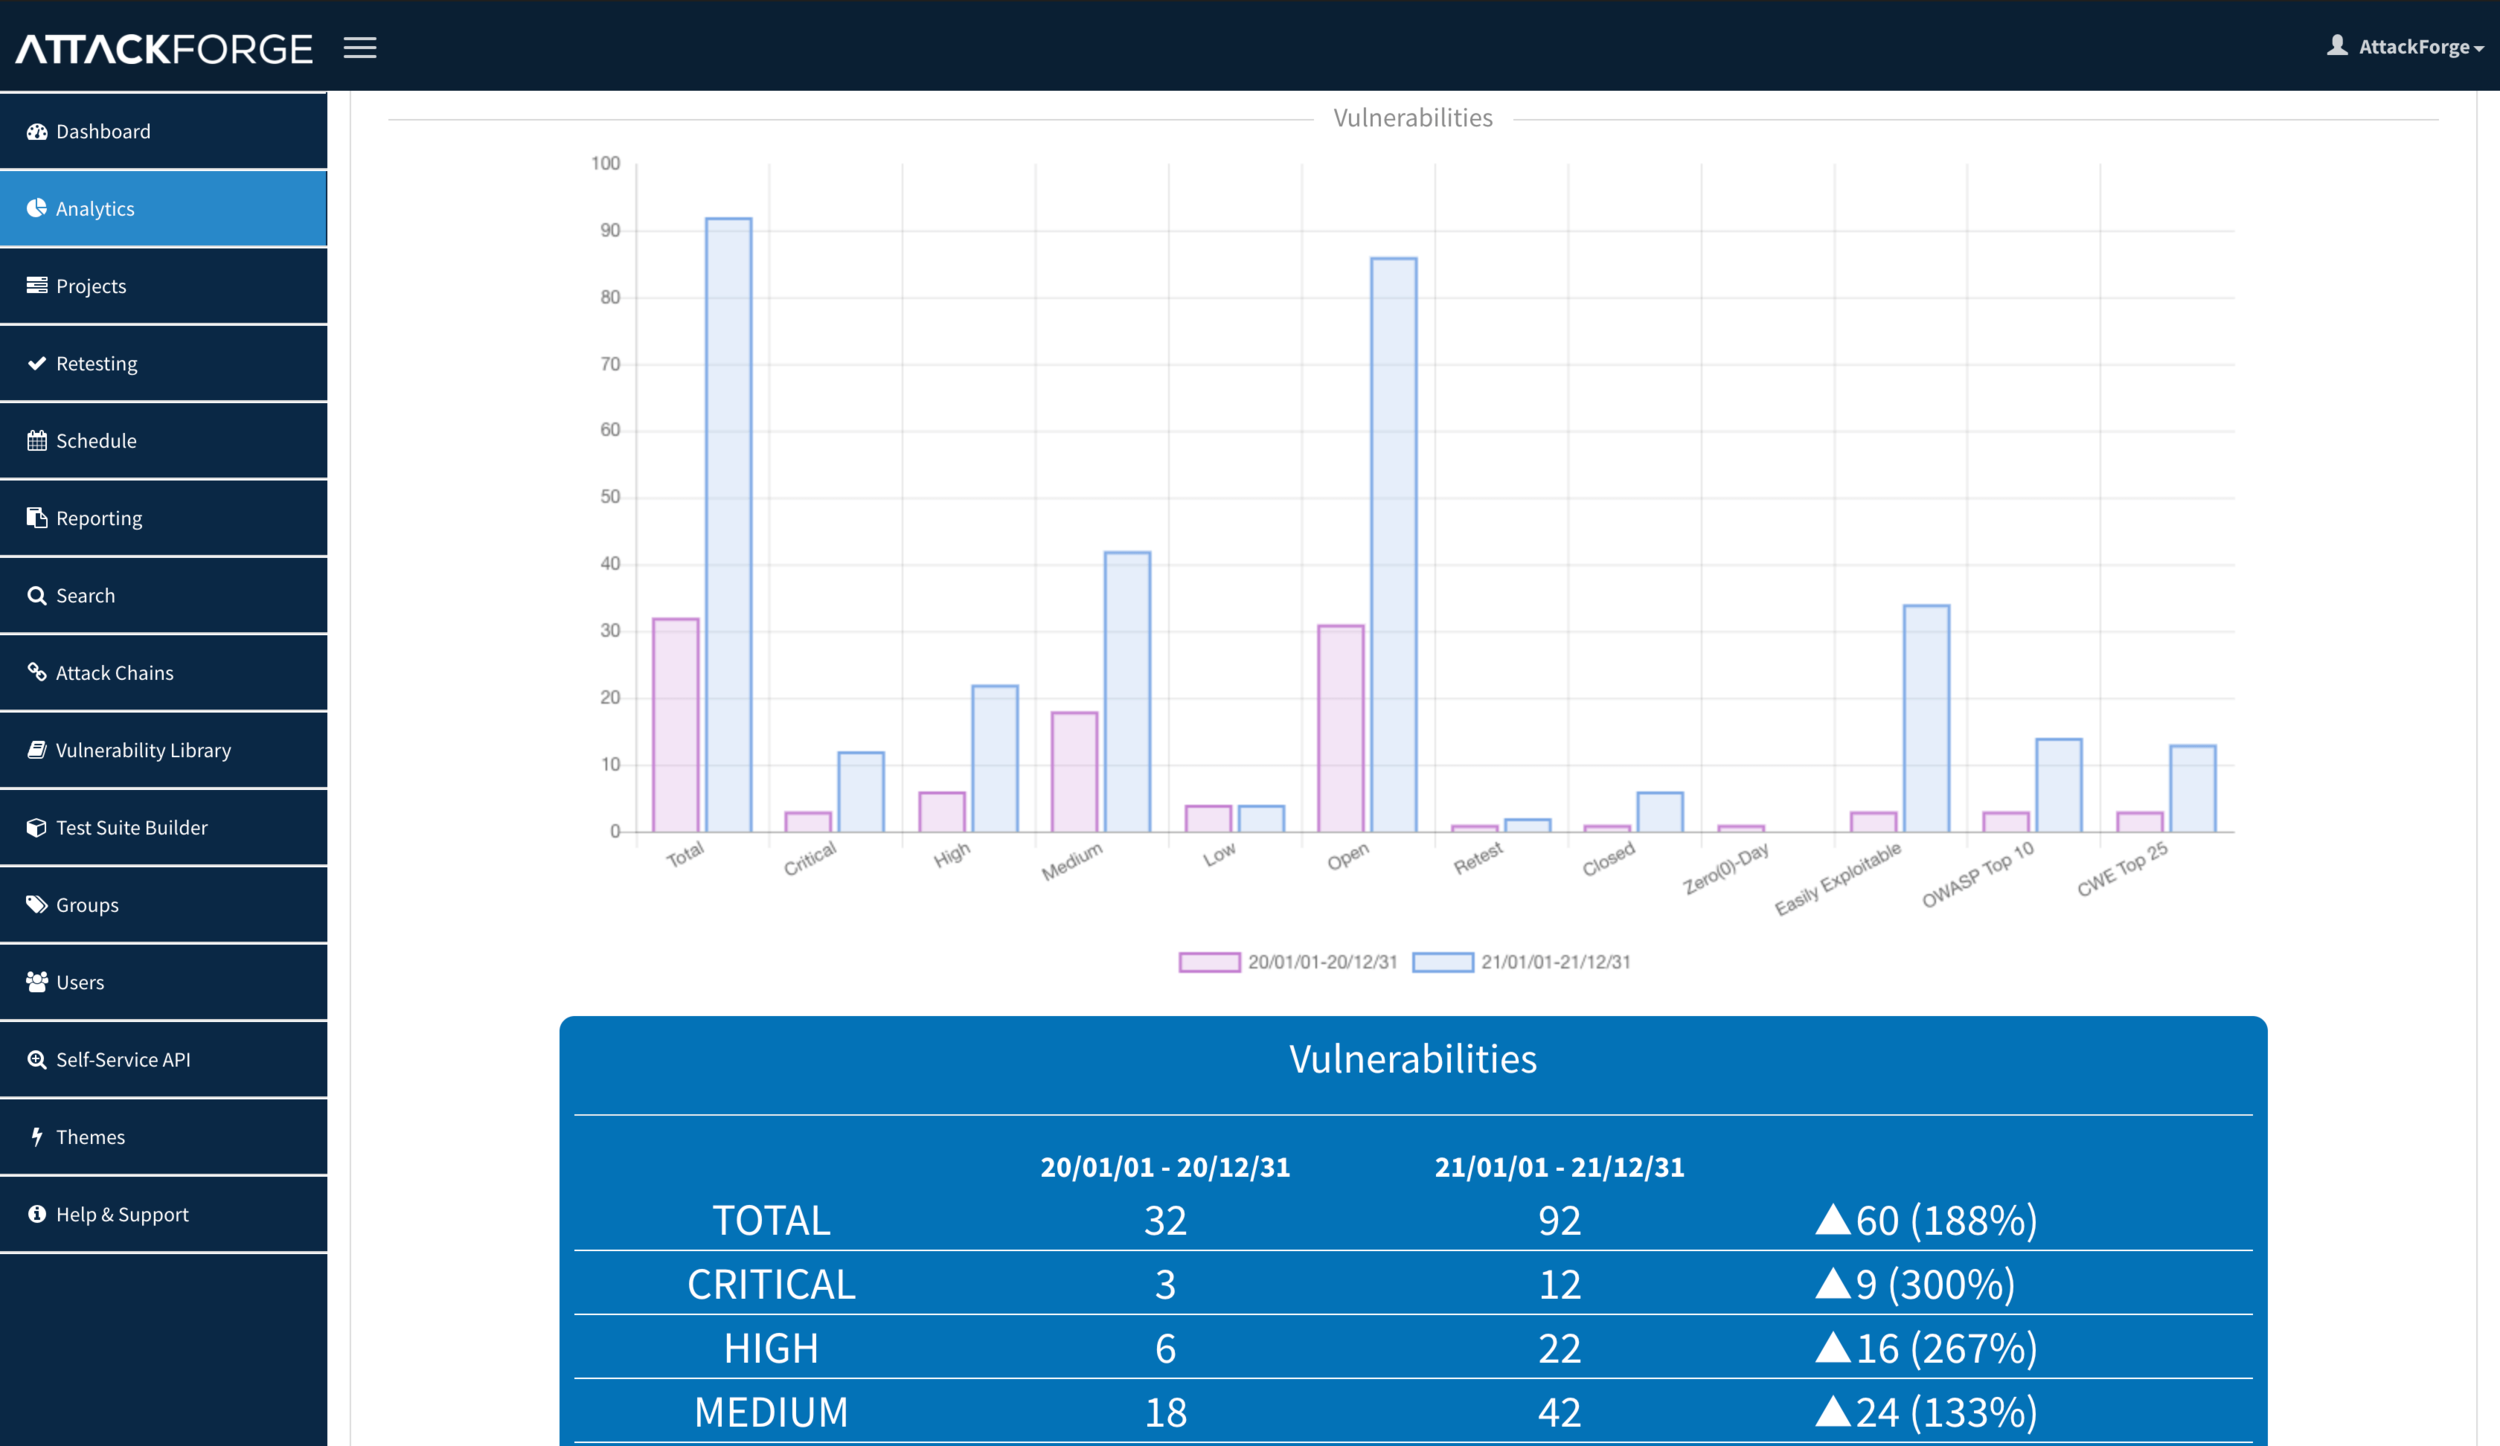Click the Self-Service API icon

tap(37, 1059)
